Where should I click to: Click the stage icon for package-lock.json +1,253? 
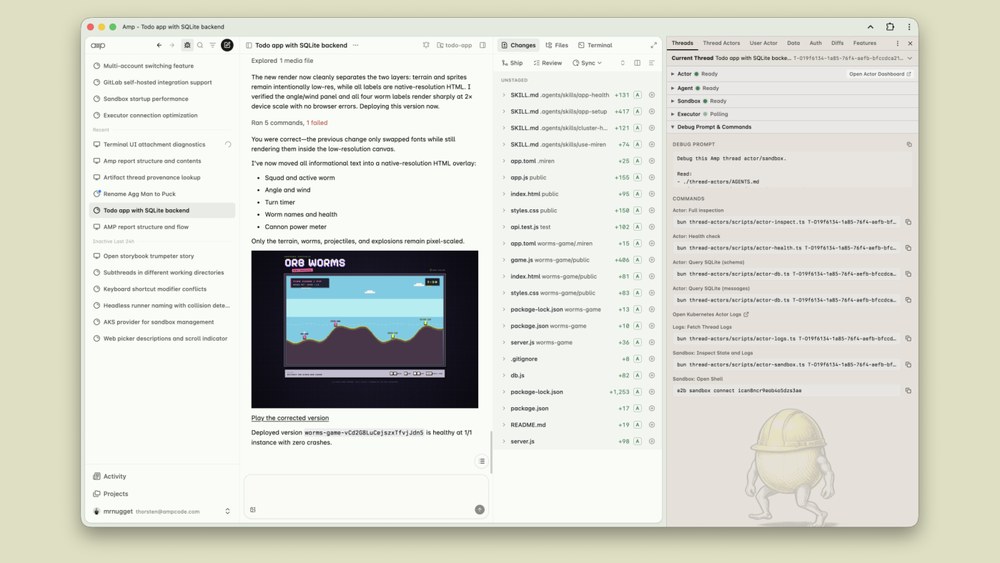652,392
